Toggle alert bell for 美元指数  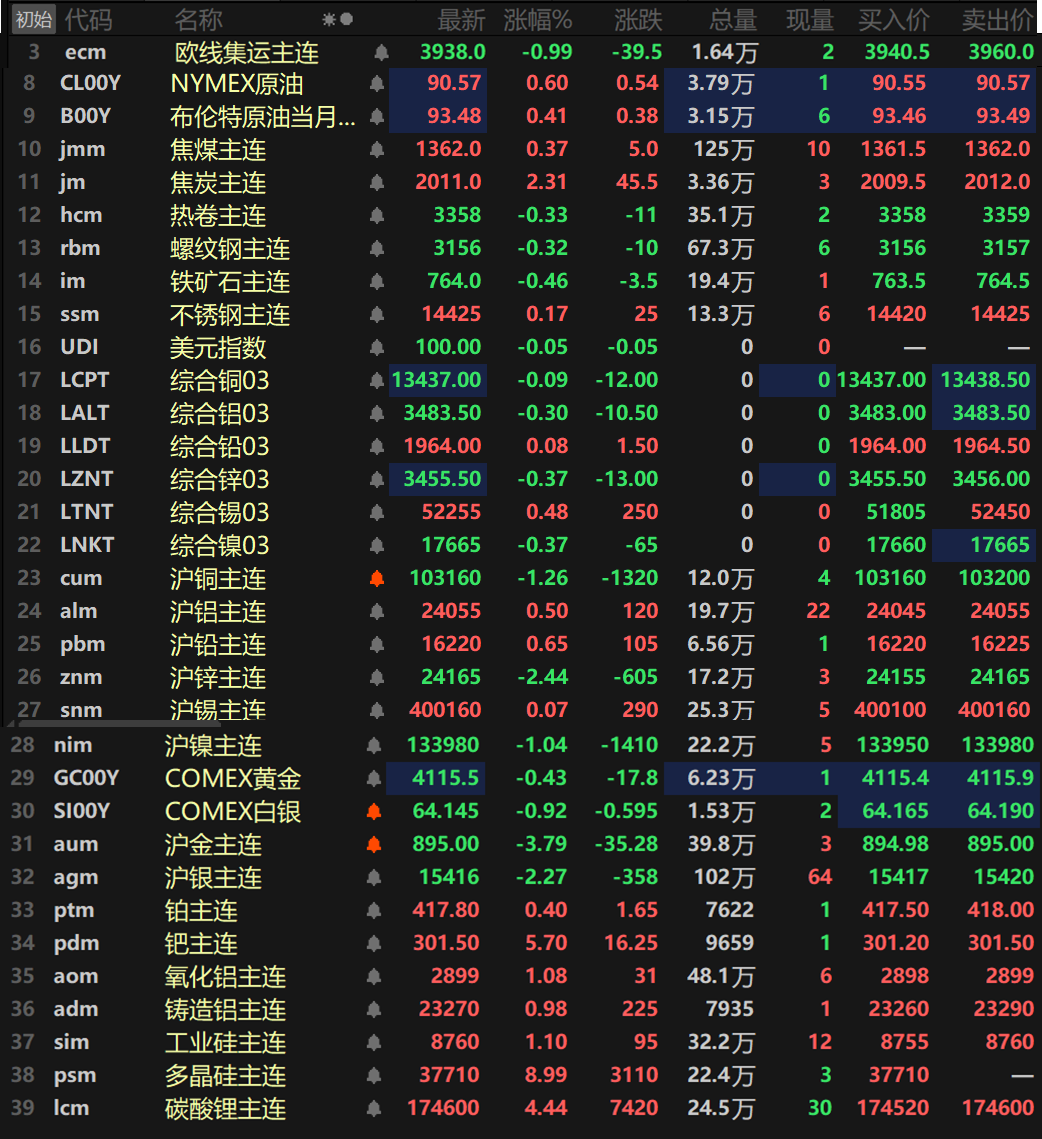(376, 347)
